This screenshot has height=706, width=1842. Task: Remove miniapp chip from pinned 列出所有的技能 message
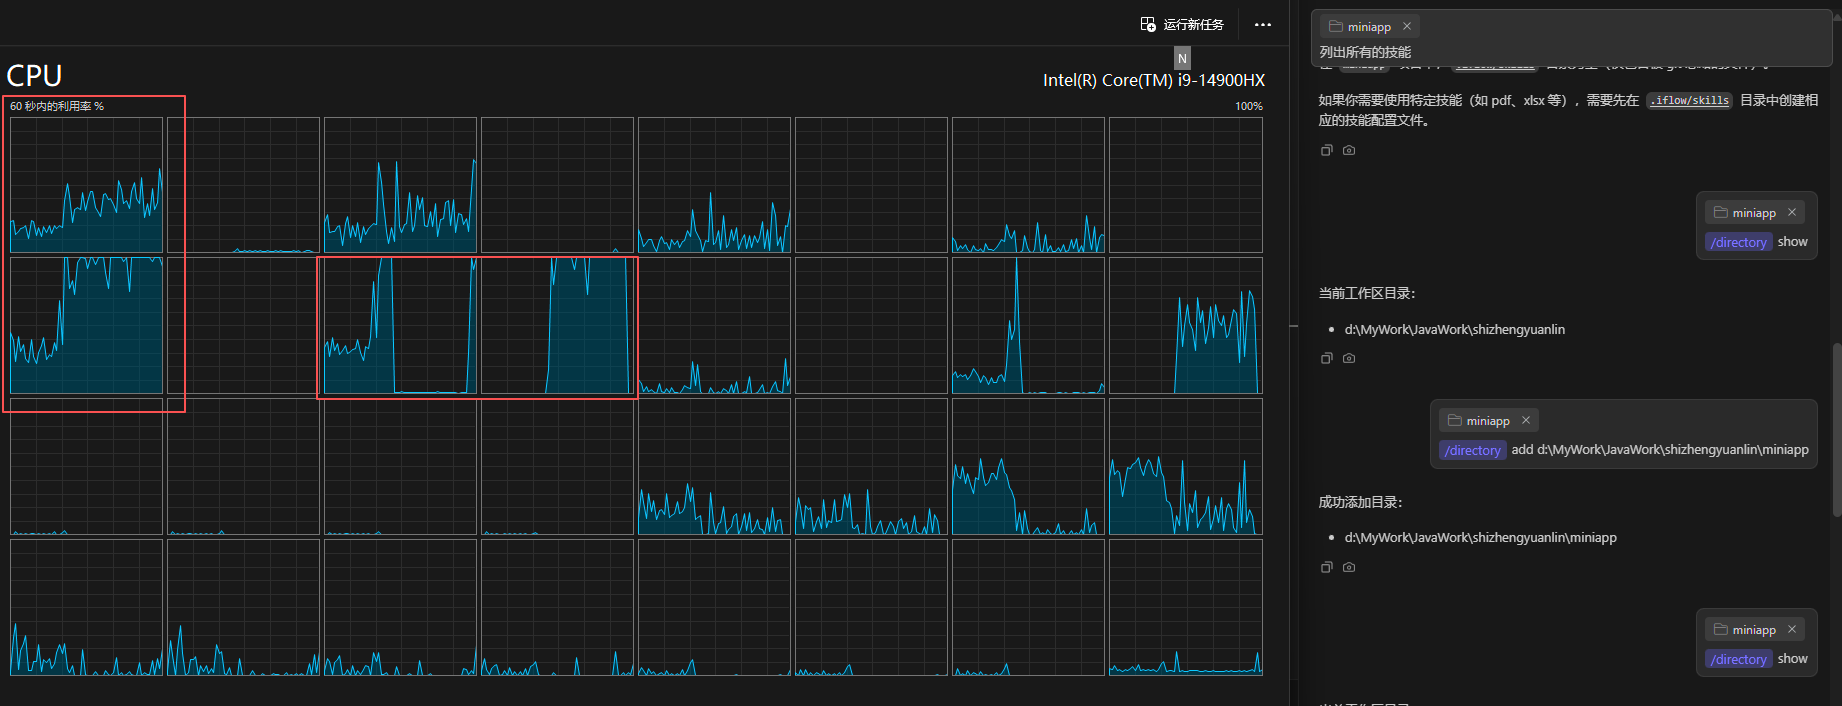[1407, 27]
